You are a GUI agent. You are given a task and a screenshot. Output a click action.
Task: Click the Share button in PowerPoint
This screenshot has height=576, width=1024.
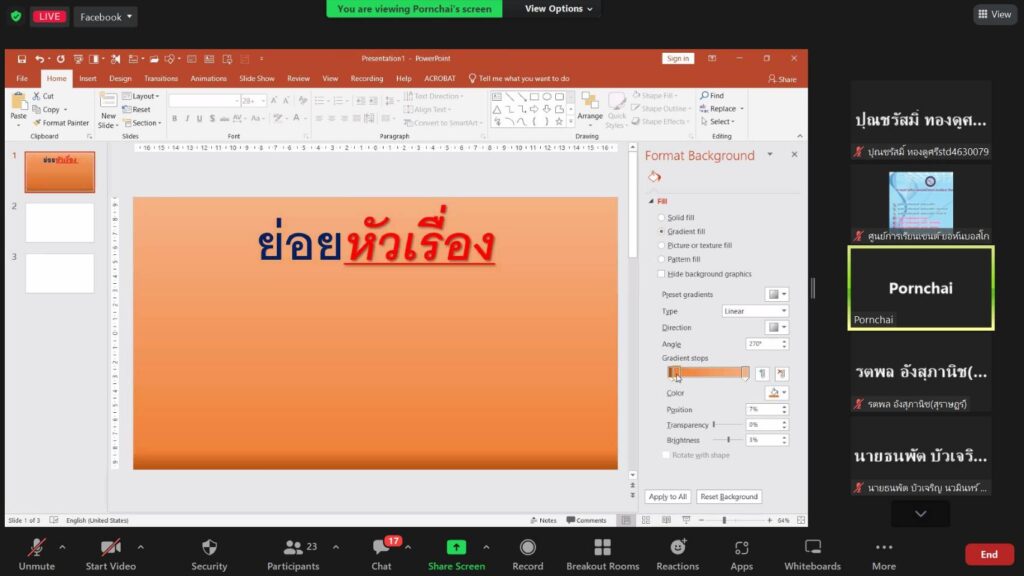point(782,79)
